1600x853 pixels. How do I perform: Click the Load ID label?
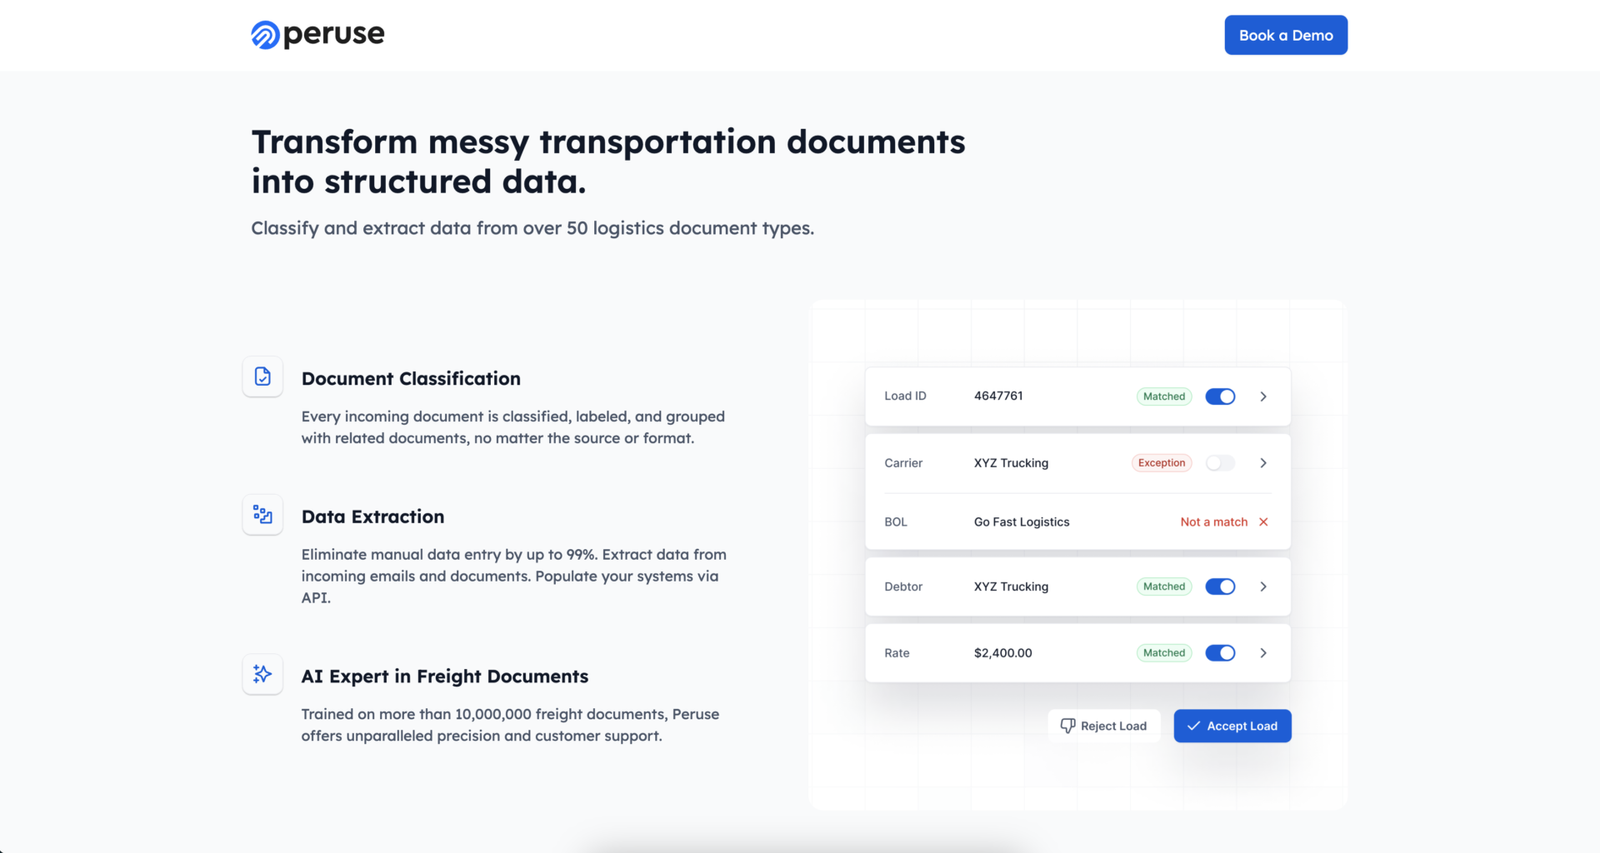[x=905, y=396]
